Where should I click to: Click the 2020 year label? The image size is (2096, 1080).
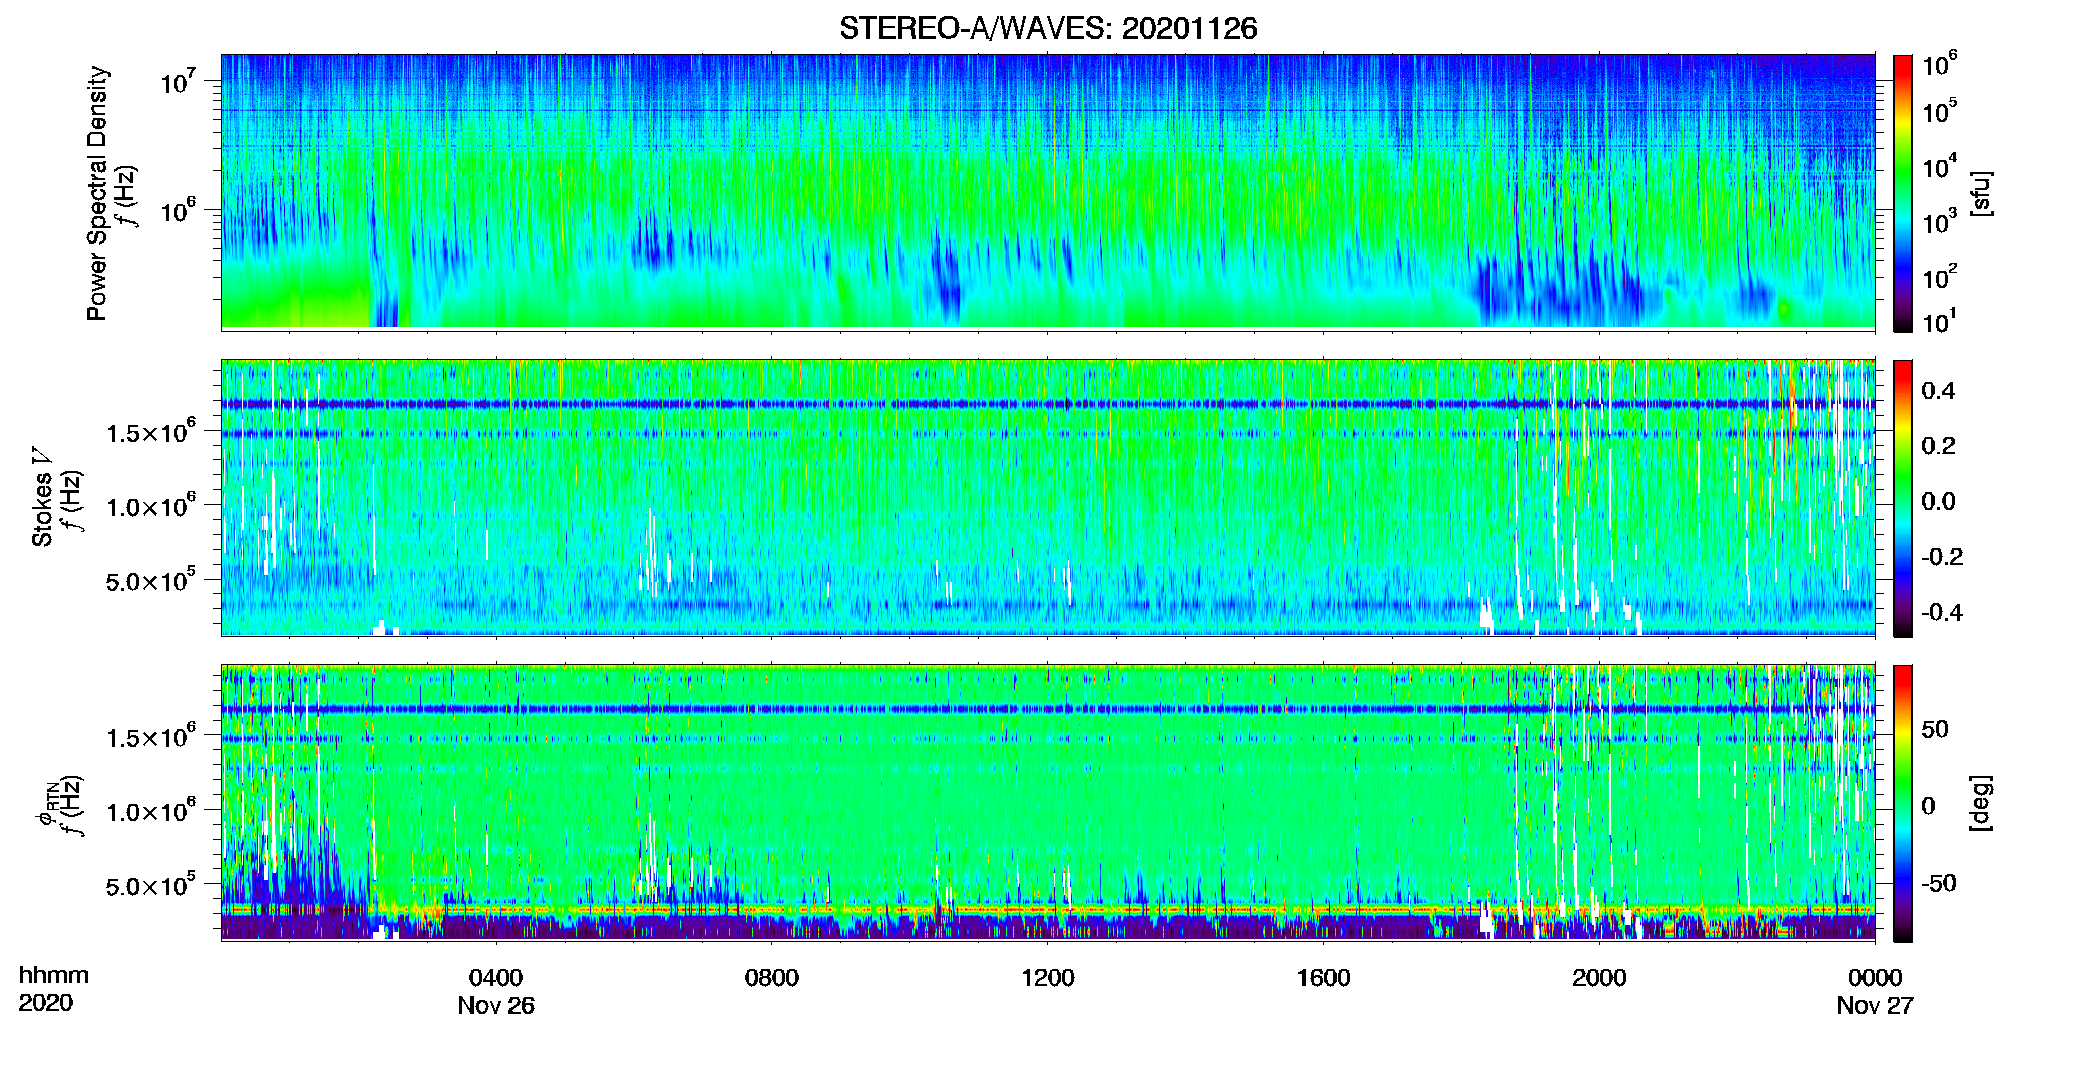coord(45,1003)
